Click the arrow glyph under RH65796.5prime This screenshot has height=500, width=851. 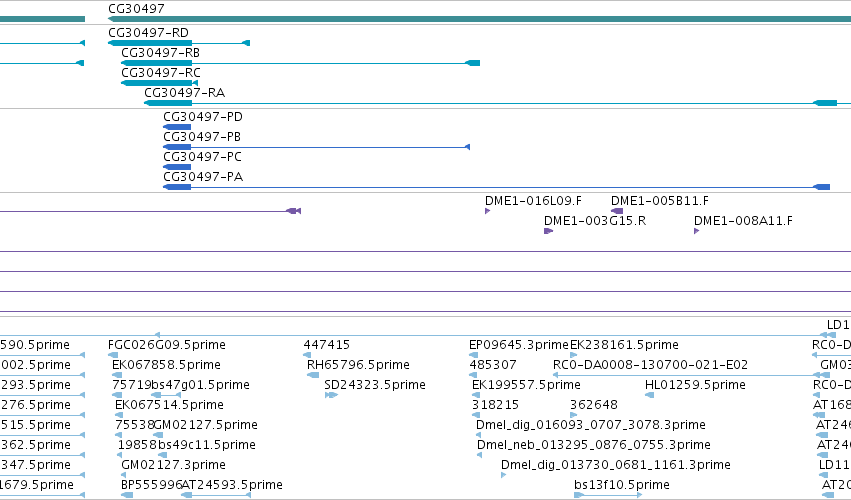[313, 375]
